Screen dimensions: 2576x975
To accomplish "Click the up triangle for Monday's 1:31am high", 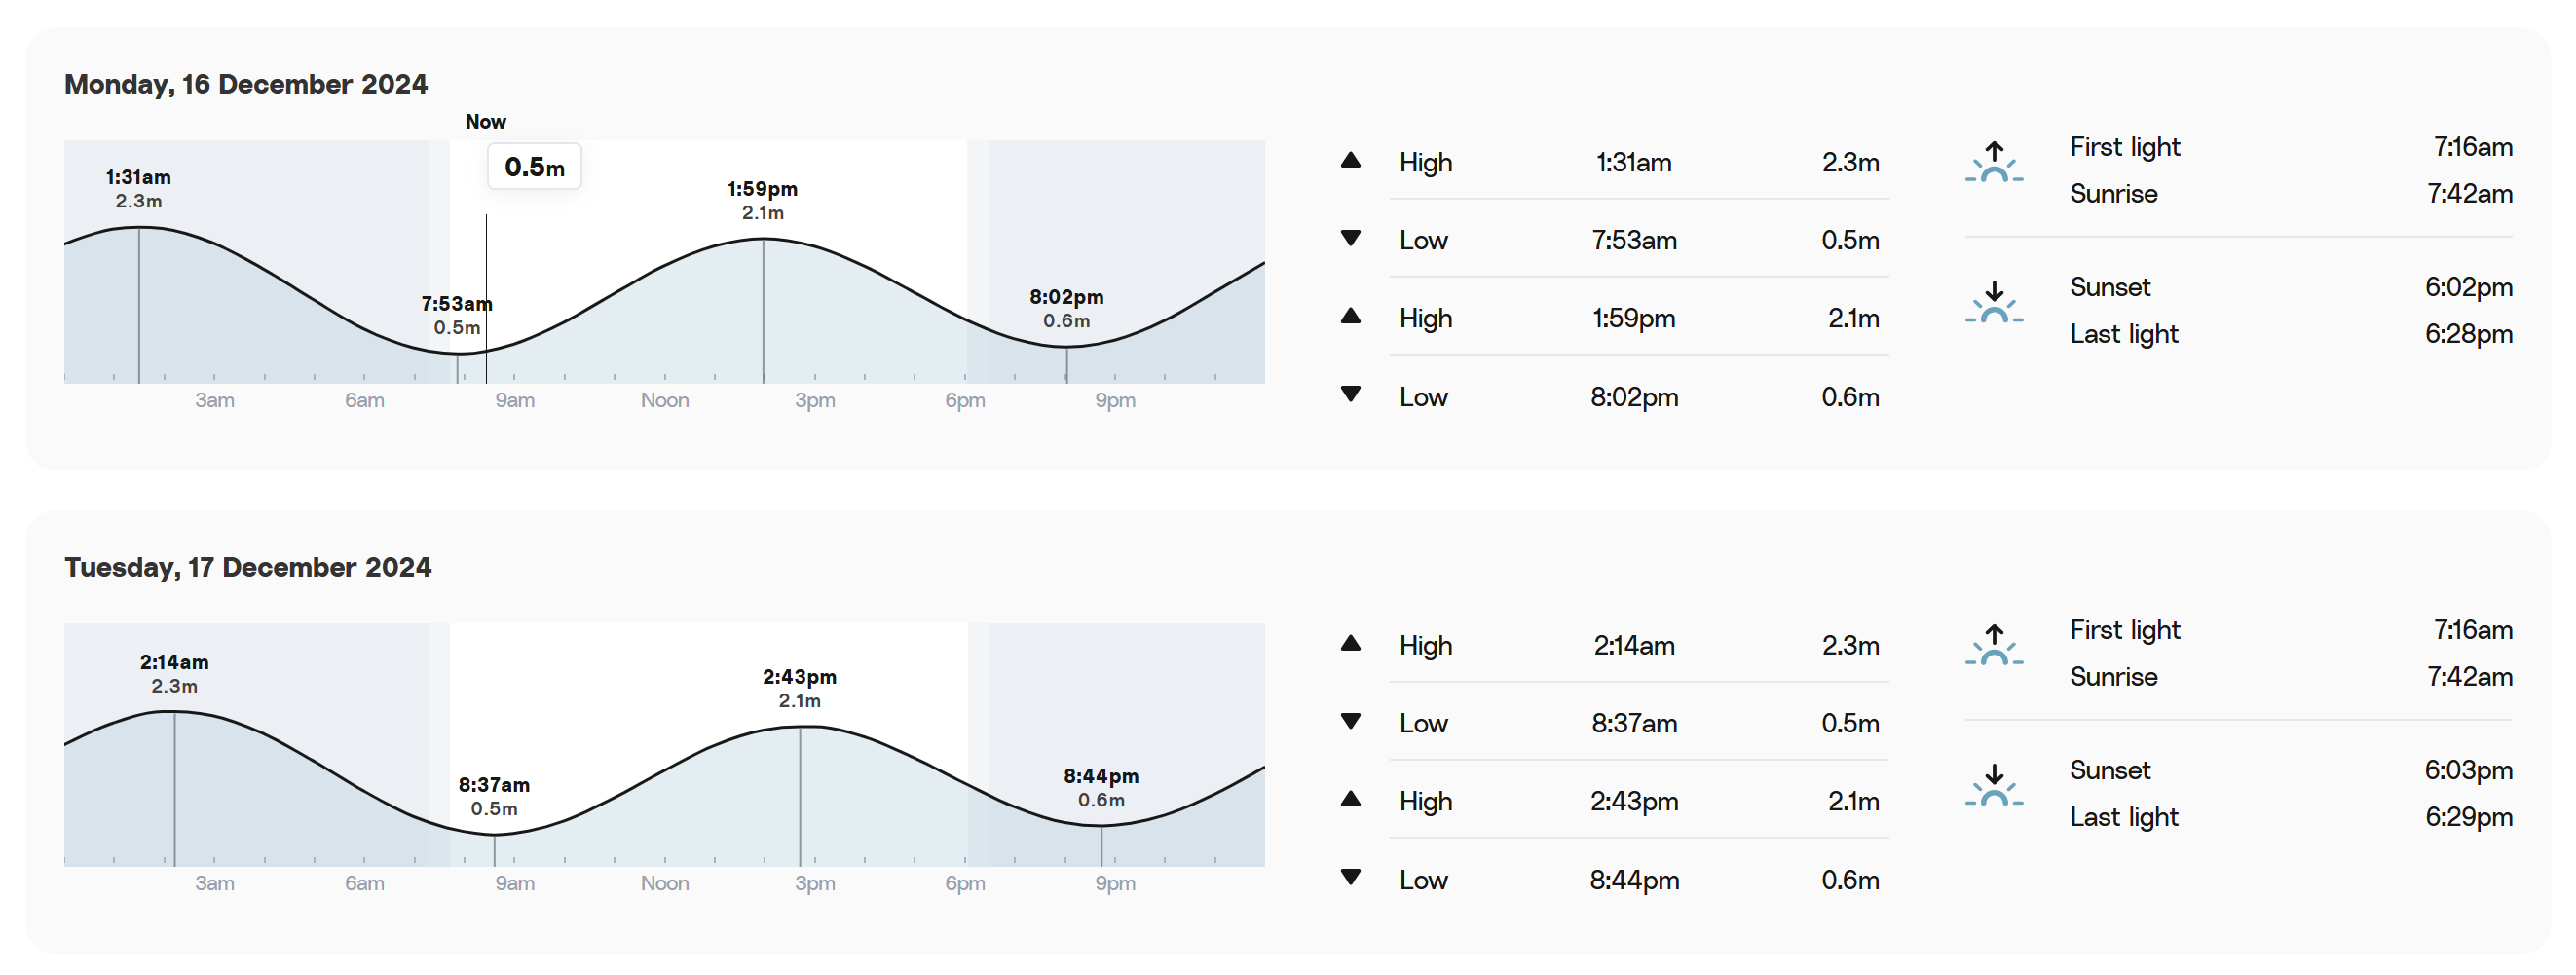I will coord(1350,160).
